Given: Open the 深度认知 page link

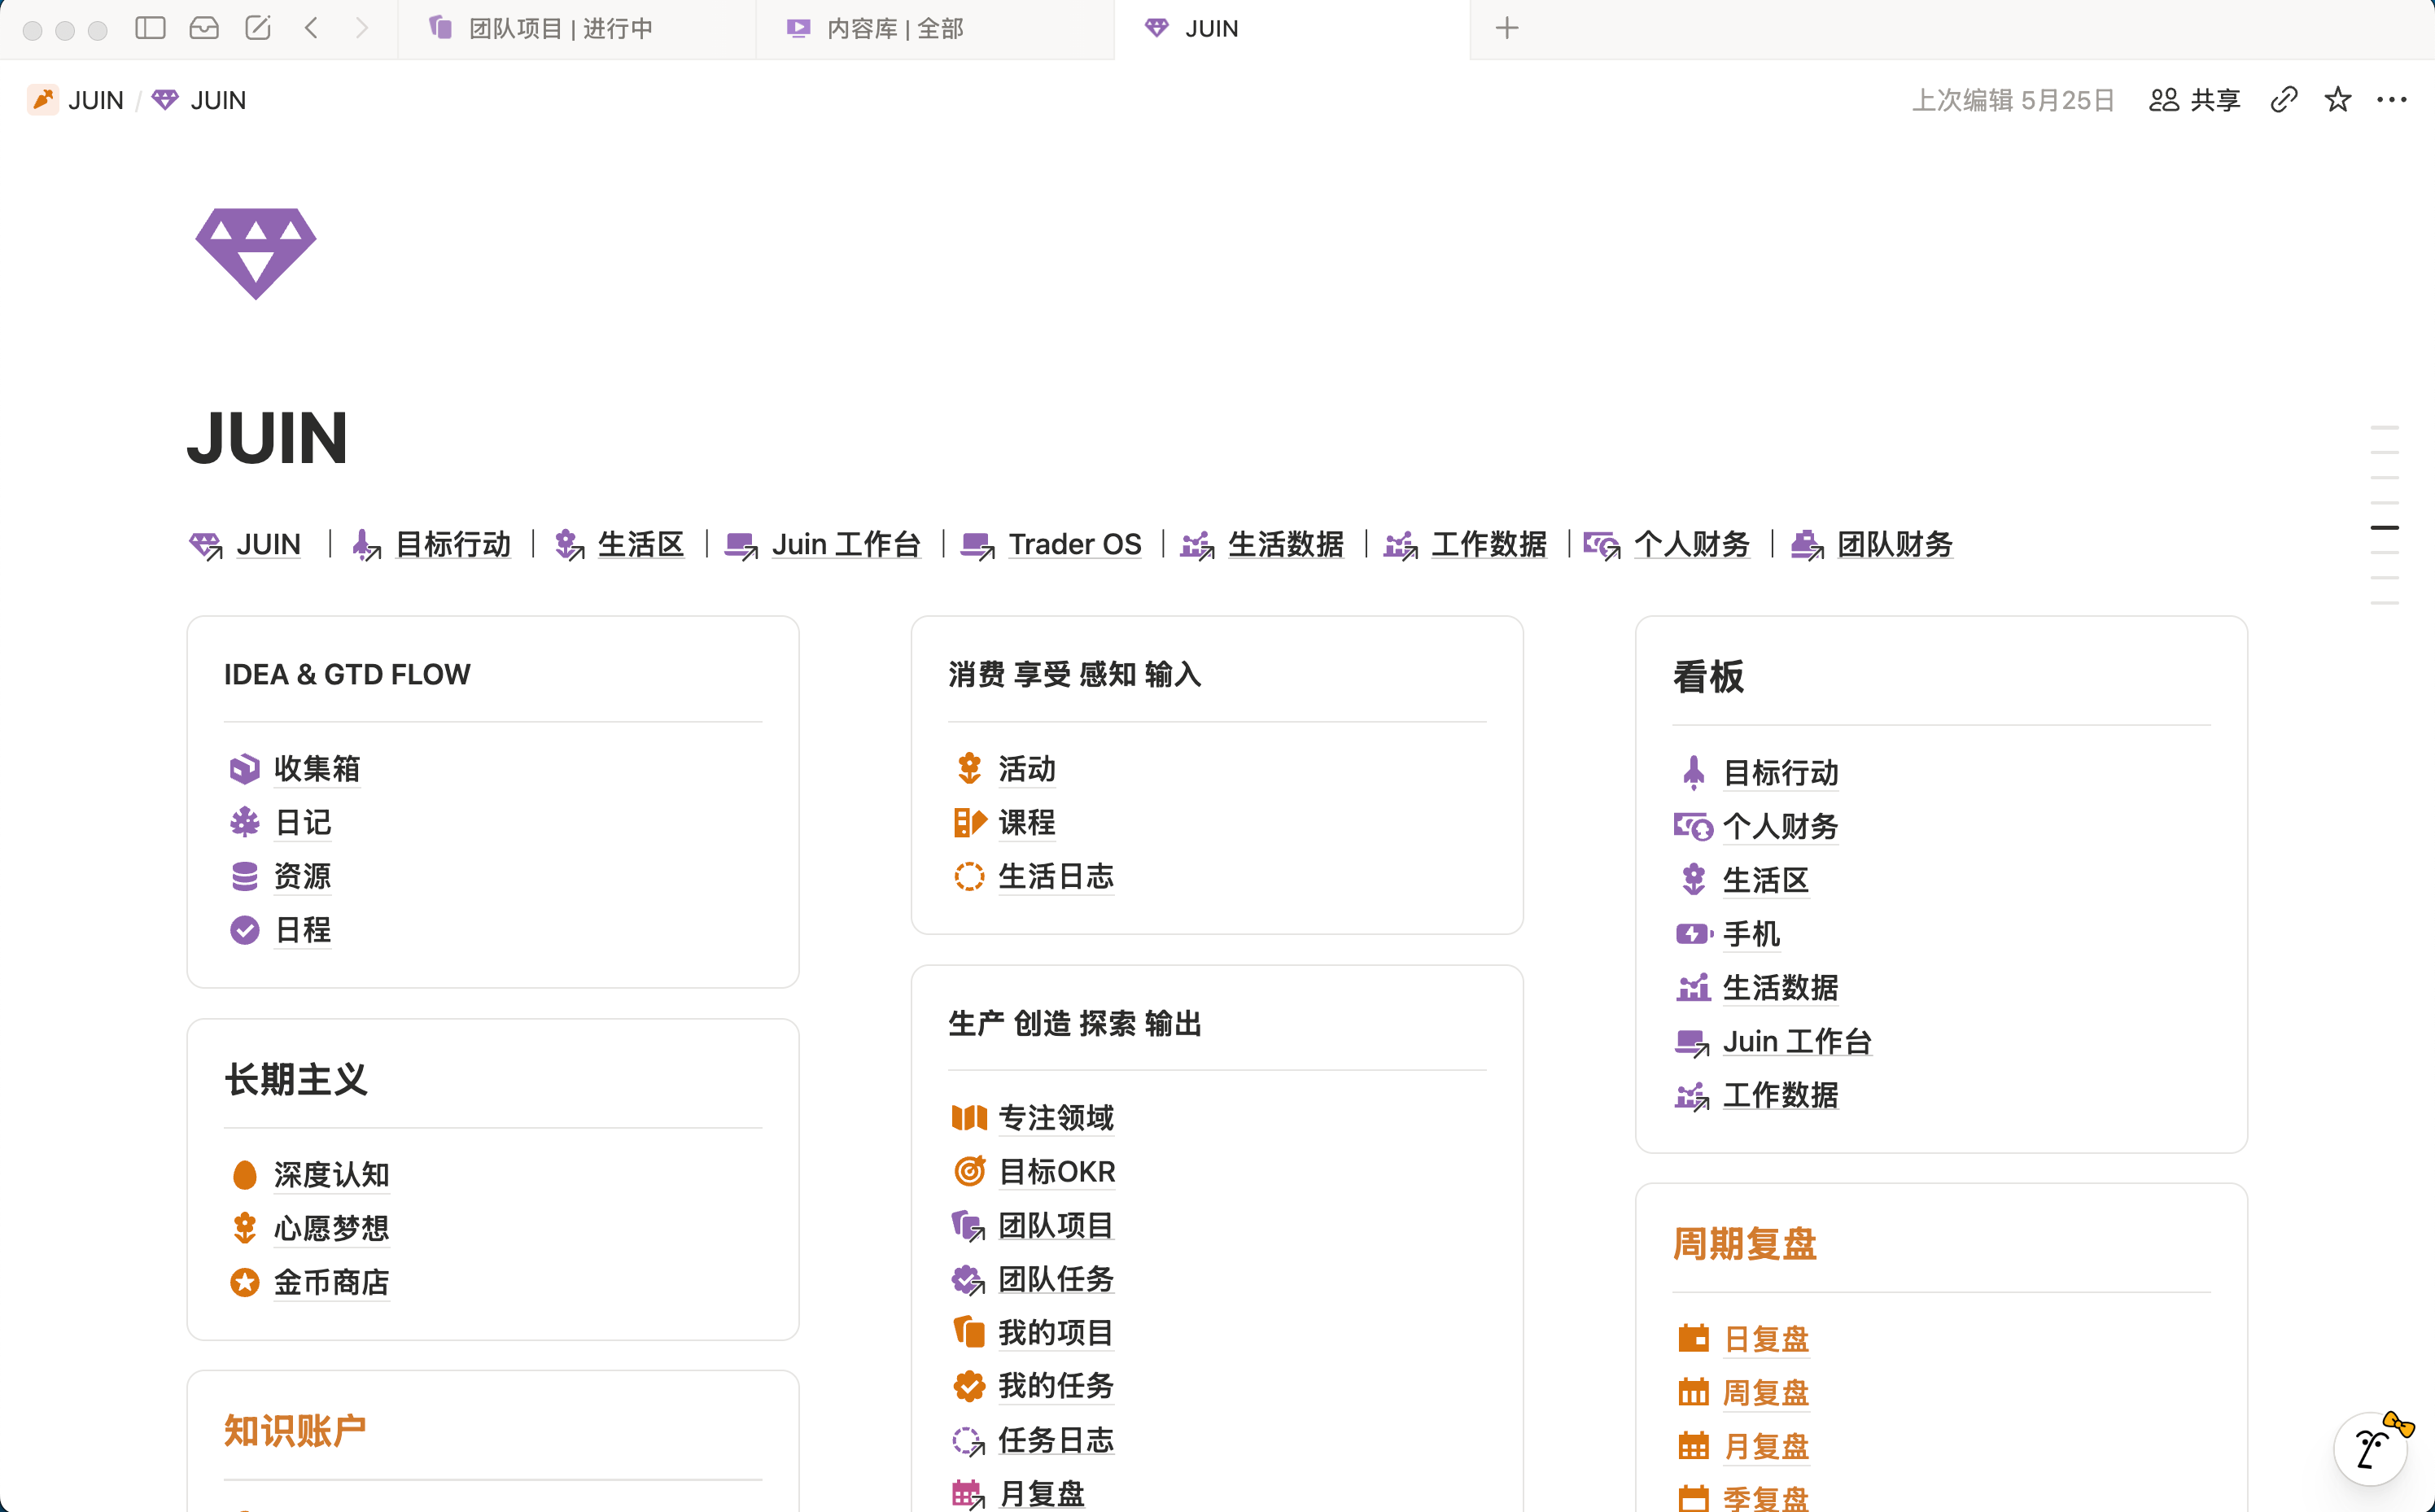Looking at the screenshot, I should click(x=331, y=1174).
